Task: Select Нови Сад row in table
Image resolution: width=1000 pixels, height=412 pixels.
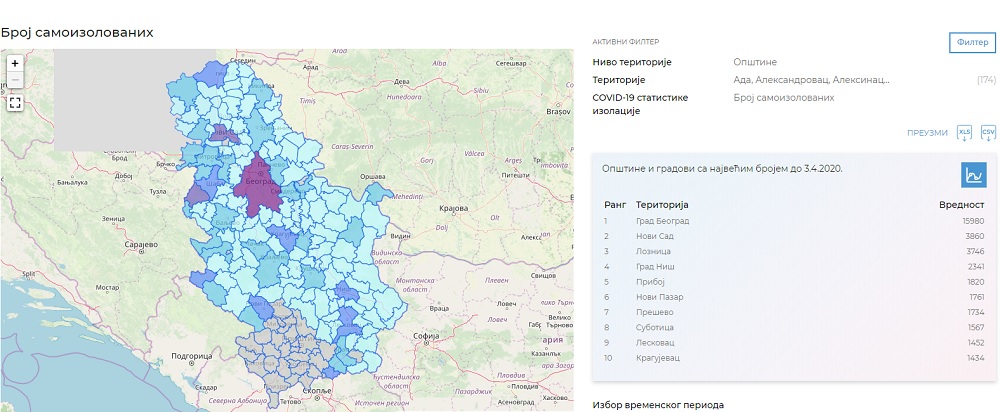Action: 794,236
